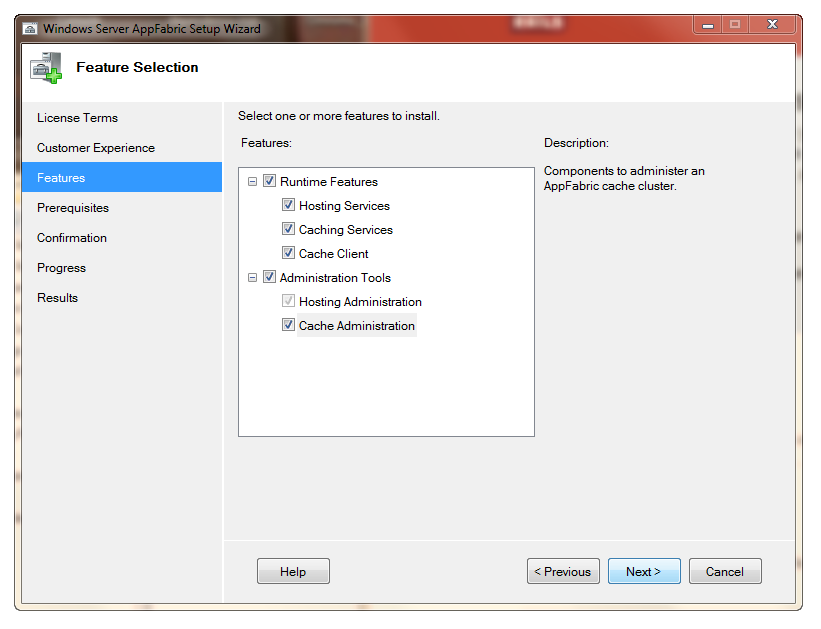Click the Feature Selection wizard icon
This screenshot has height=629, width=821.
click(x=45, y=67)
